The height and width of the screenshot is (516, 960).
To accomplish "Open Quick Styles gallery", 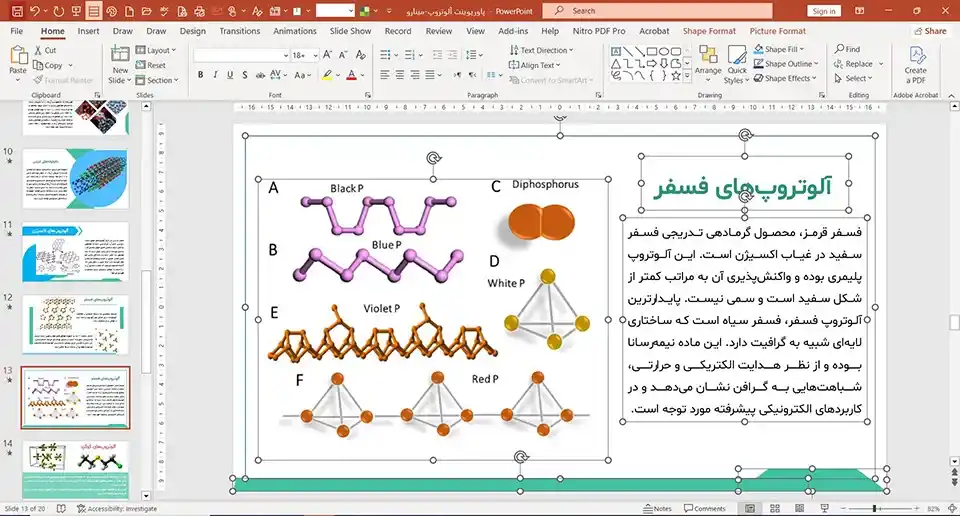I will tap(737, 64).
